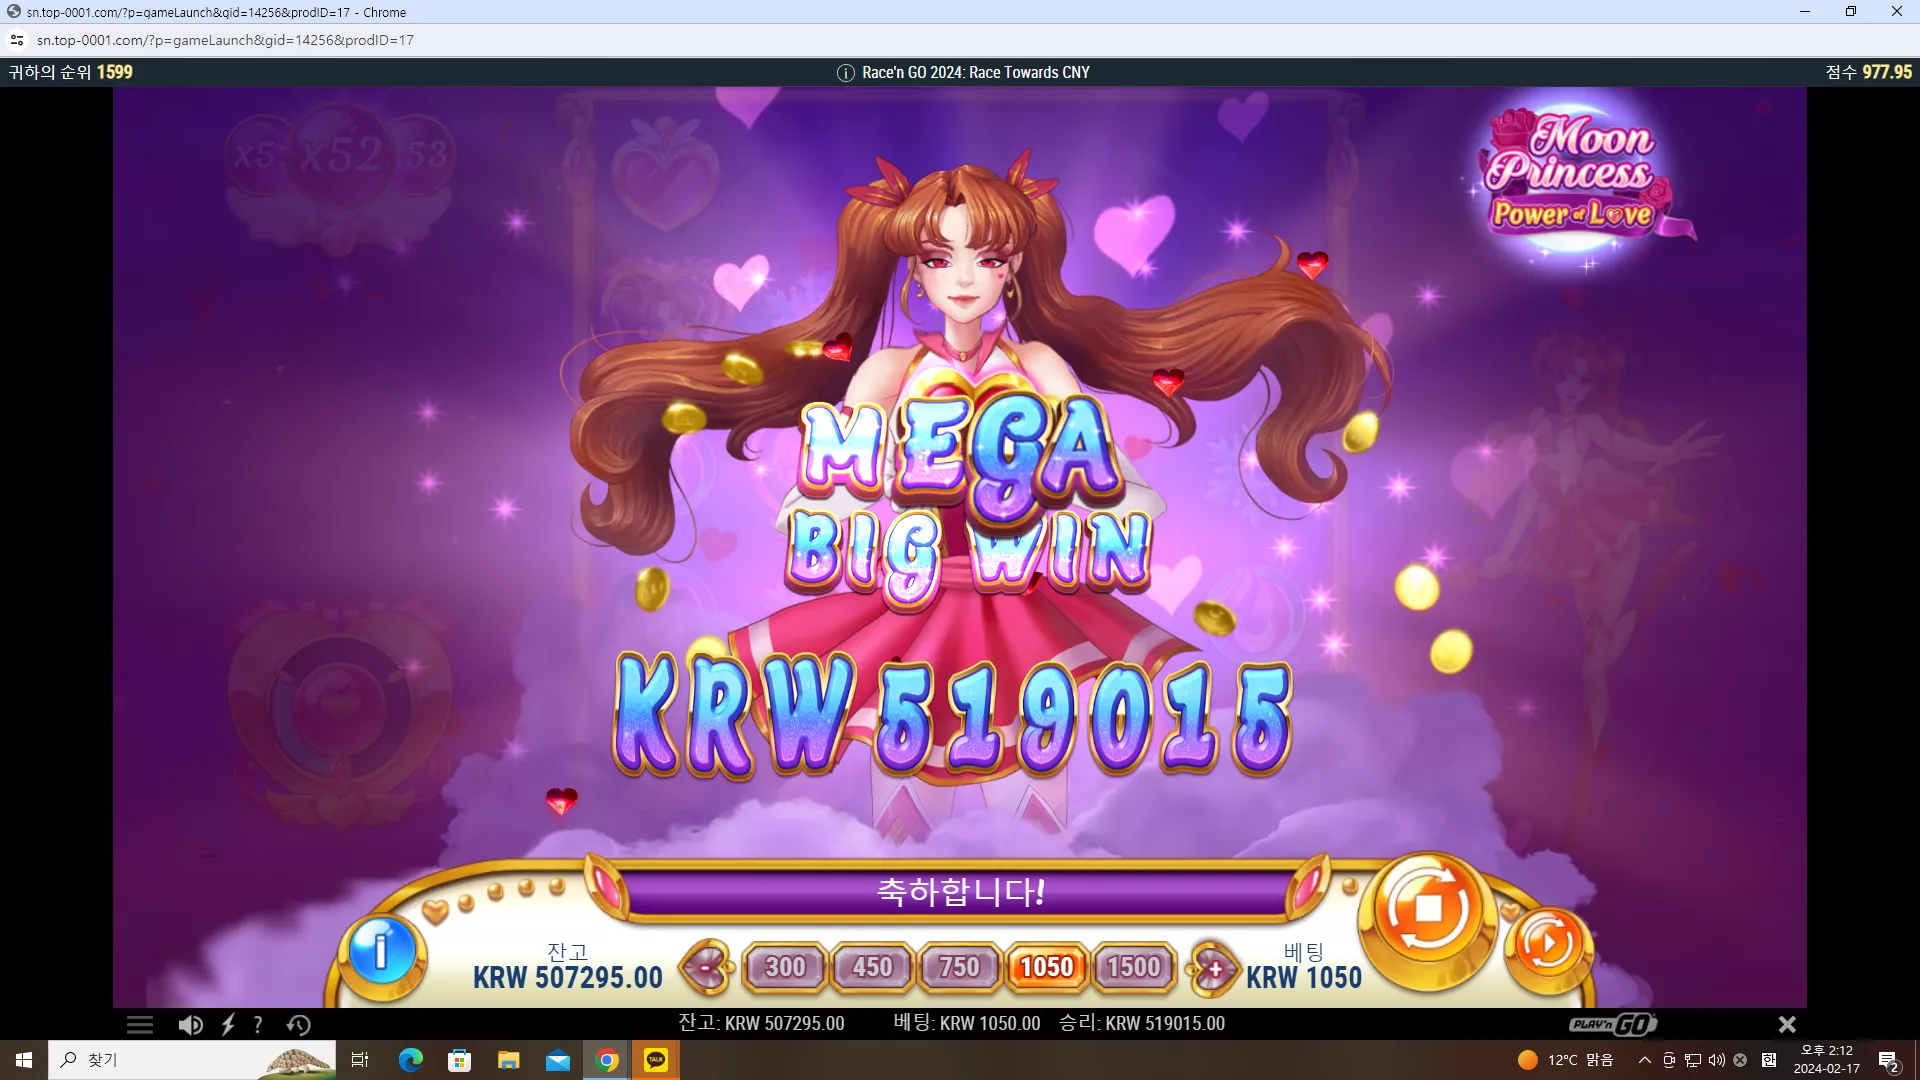Open KakaoTalk from the taskbar
The width and height of the screenshot is (1920, 1080).
[x=656, y=1060]
